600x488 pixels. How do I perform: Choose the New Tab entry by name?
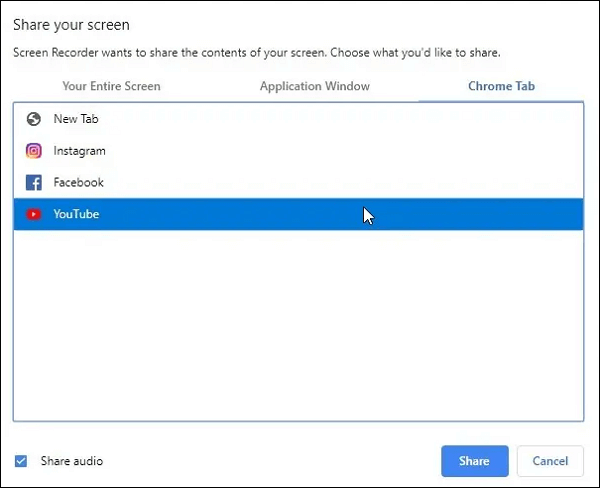[x=76, y=119]
